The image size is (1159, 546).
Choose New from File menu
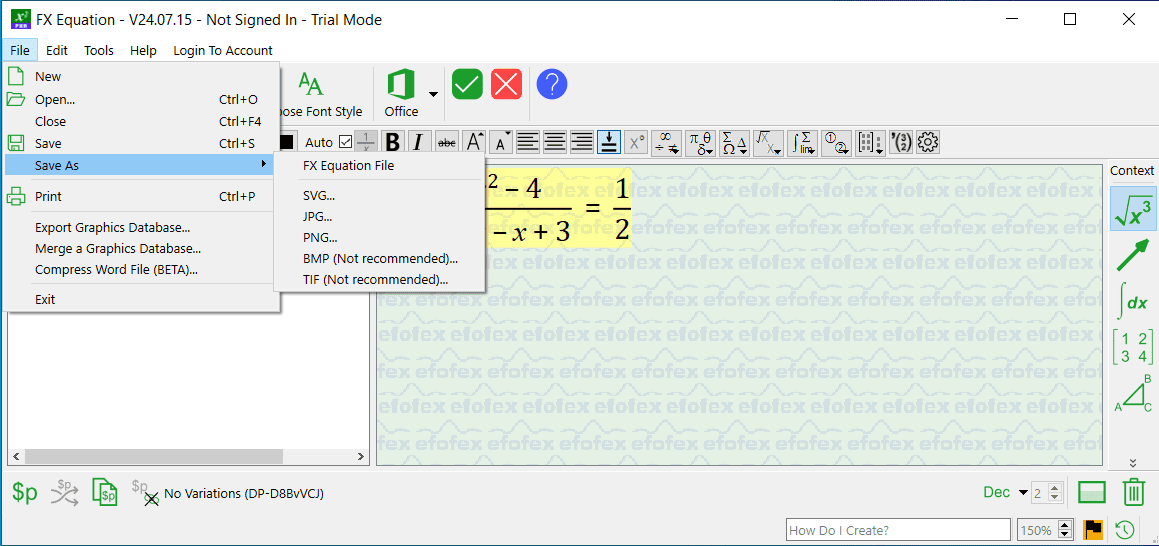pyautogui.click(x=142, y=77)
